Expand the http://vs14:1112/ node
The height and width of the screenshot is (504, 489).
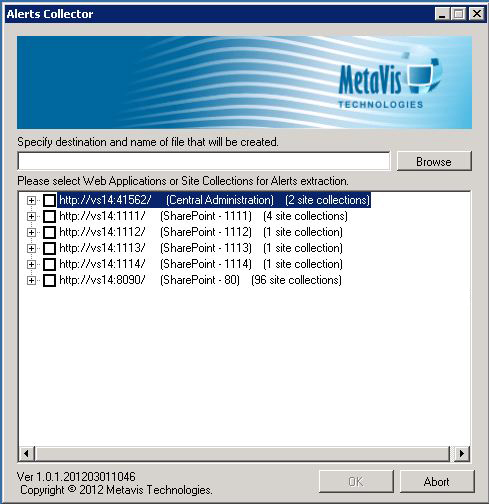[31, 232]
